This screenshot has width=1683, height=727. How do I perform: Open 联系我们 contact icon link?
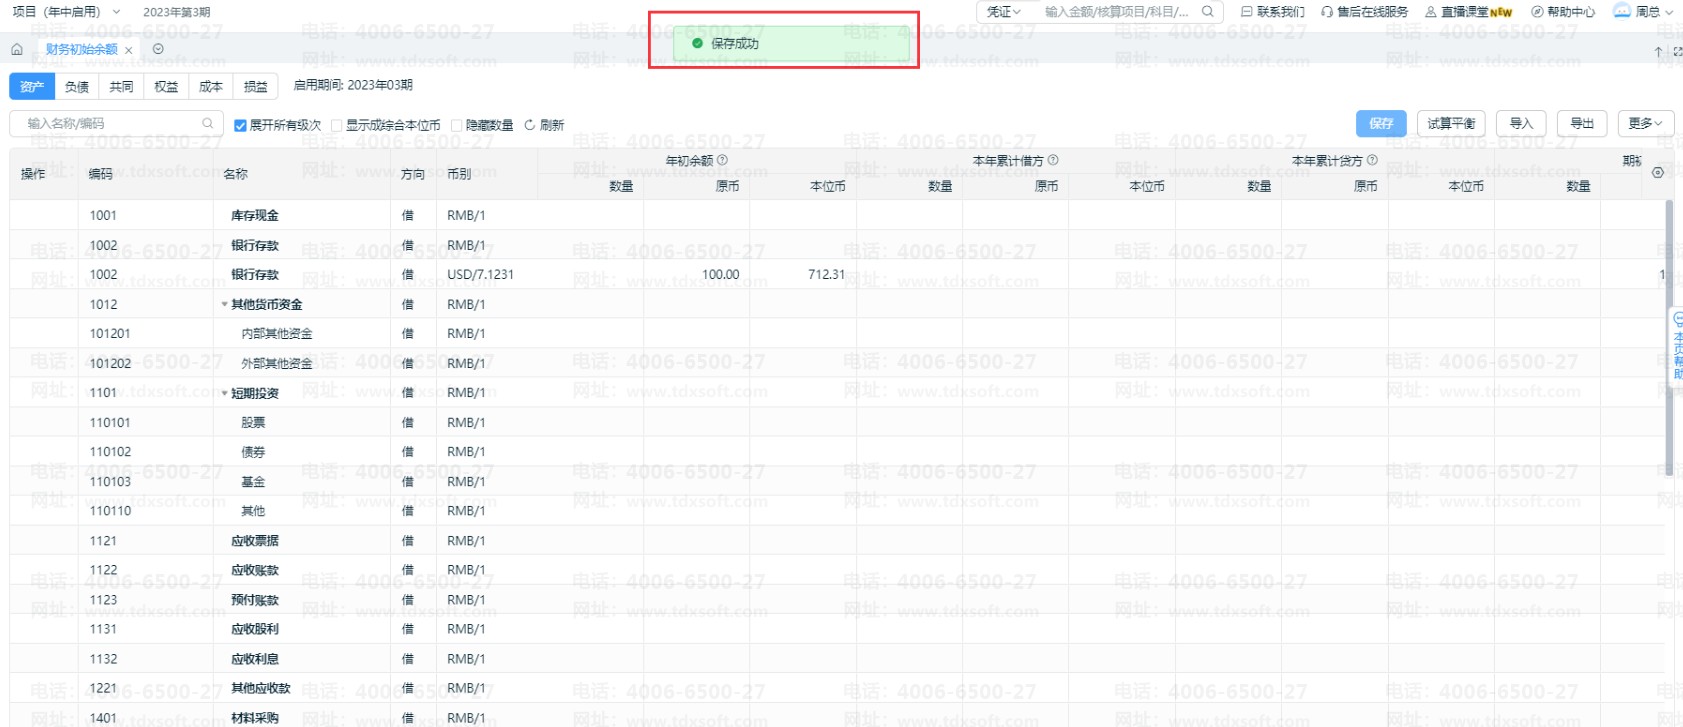(x=1246, y=12)
